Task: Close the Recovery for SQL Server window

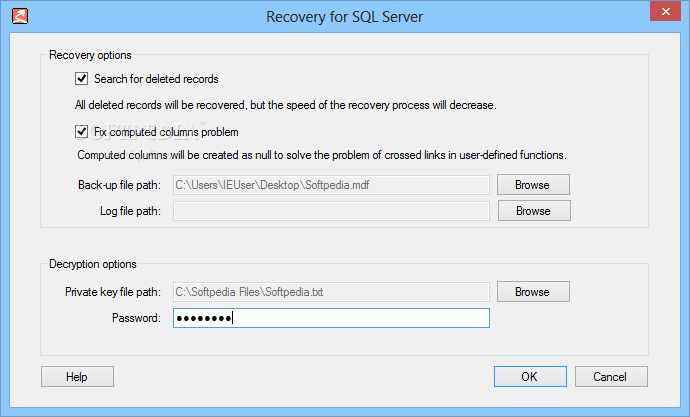Action: pos(665,11)
